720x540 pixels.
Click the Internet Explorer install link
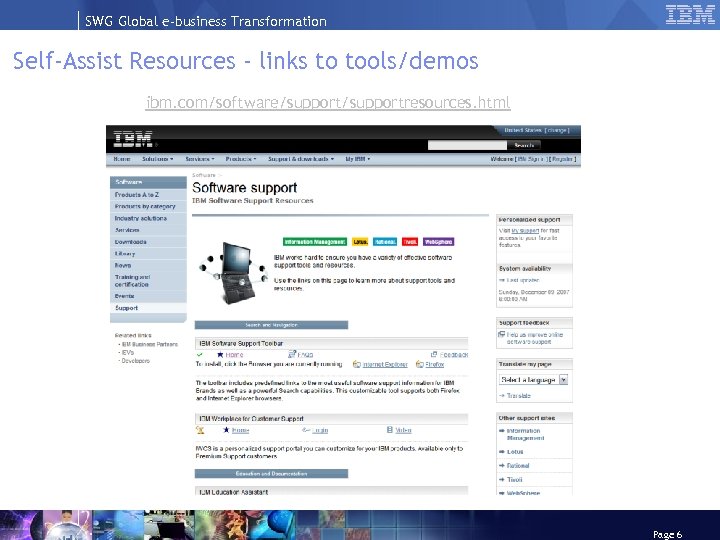(x=385, y=364)
